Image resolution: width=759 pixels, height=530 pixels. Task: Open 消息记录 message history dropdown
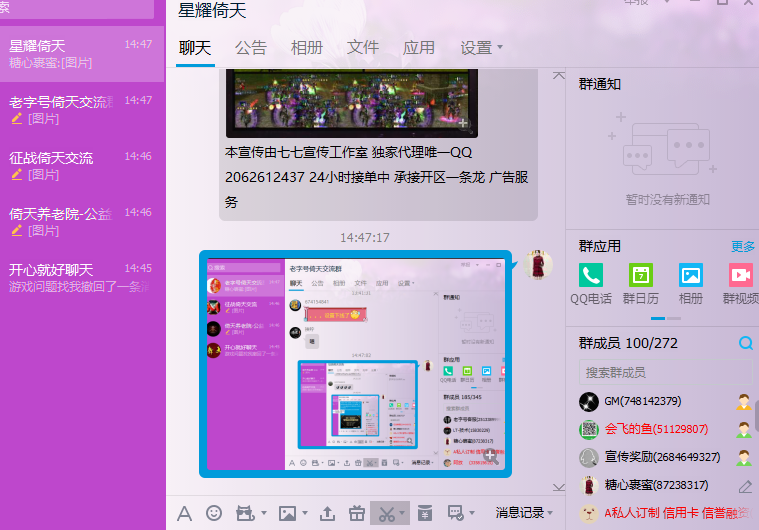click(x=524, y=513)
